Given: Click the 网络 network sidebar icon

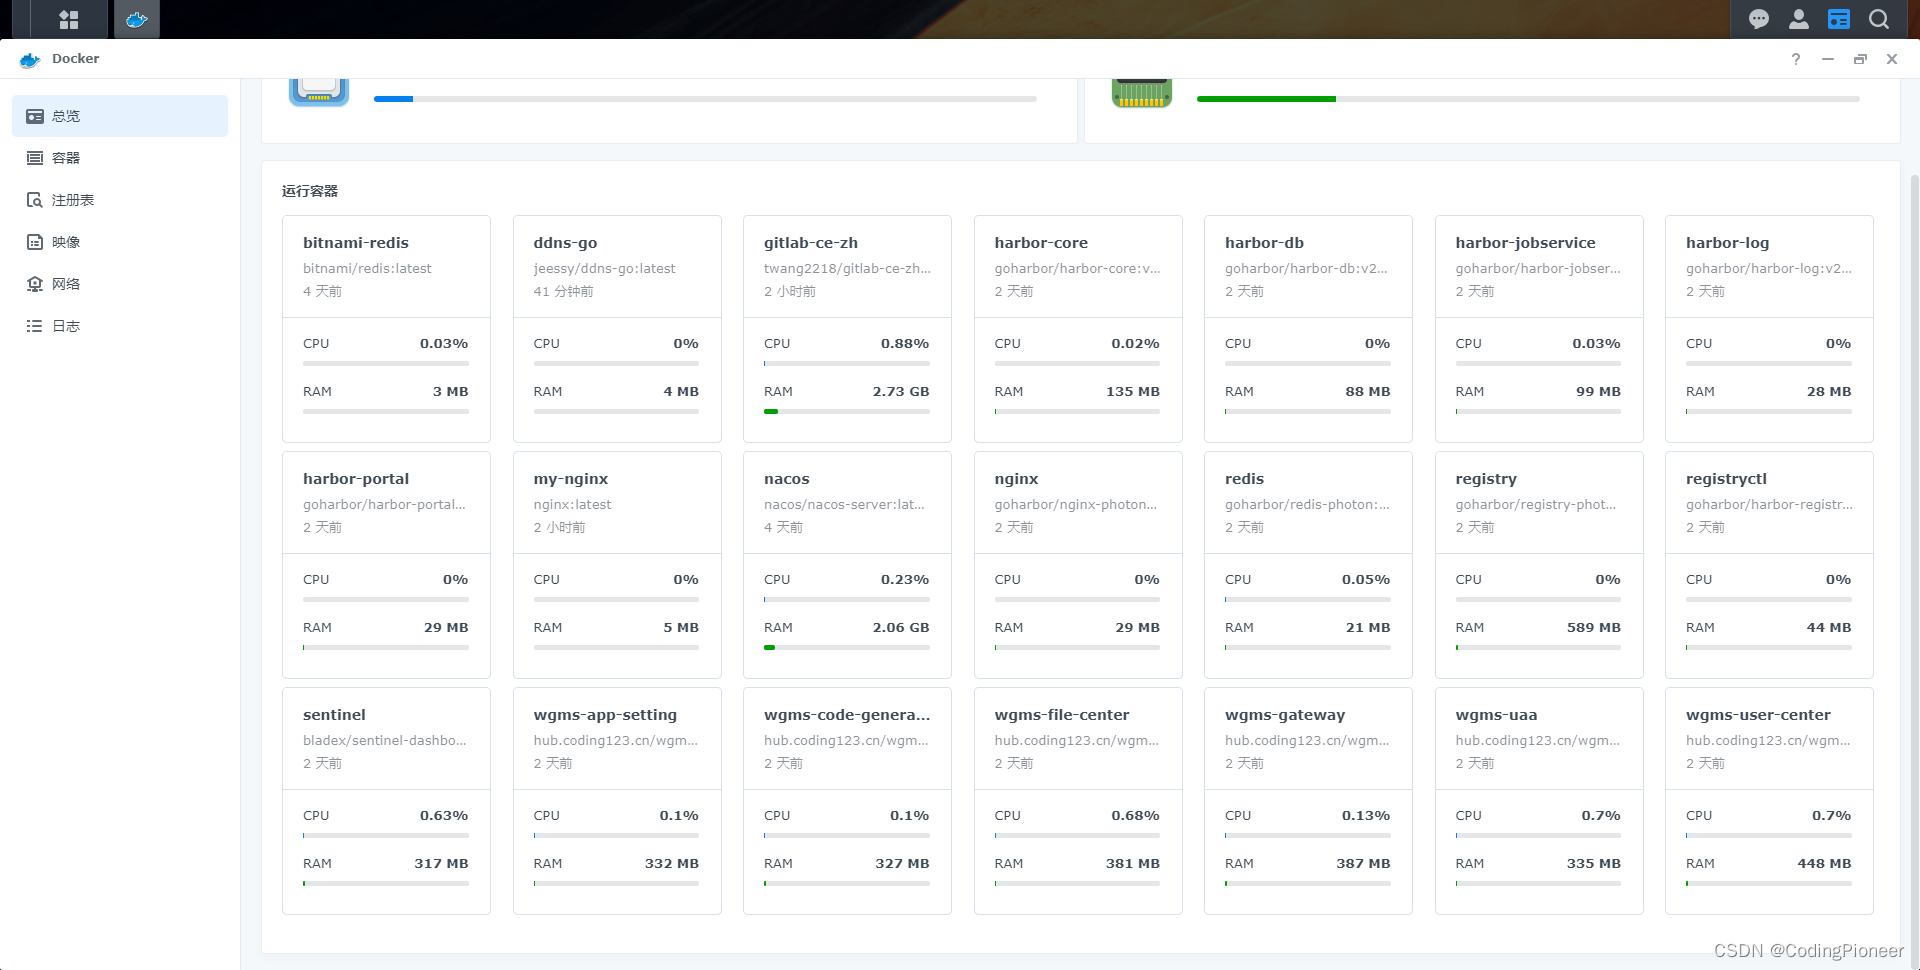Looking at the screenshot, I should coord(35,284).
